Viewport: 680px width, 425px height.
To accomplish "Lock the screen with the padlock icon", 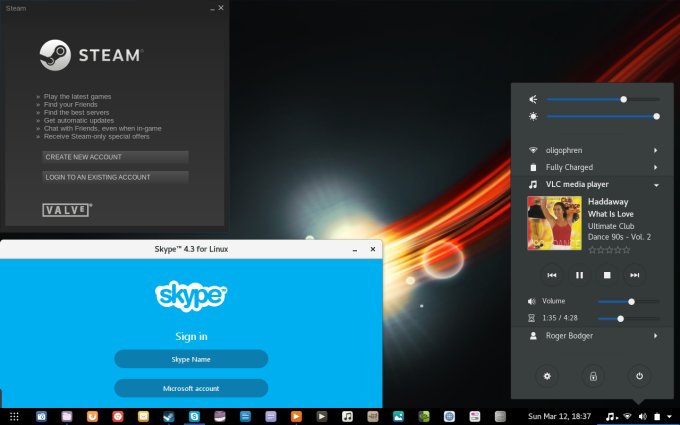I will point(593,376).
